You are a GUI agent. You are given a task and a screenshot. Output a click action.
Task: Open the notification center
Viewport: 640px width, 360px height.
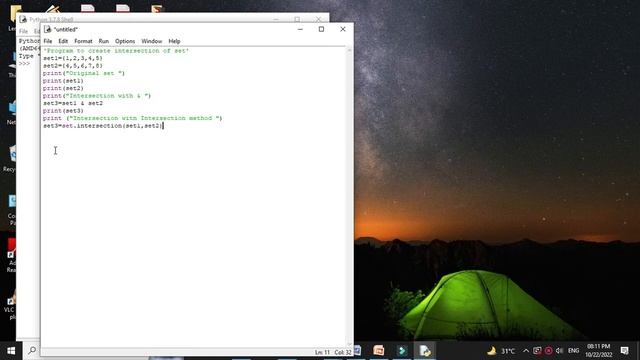point(624,351)
